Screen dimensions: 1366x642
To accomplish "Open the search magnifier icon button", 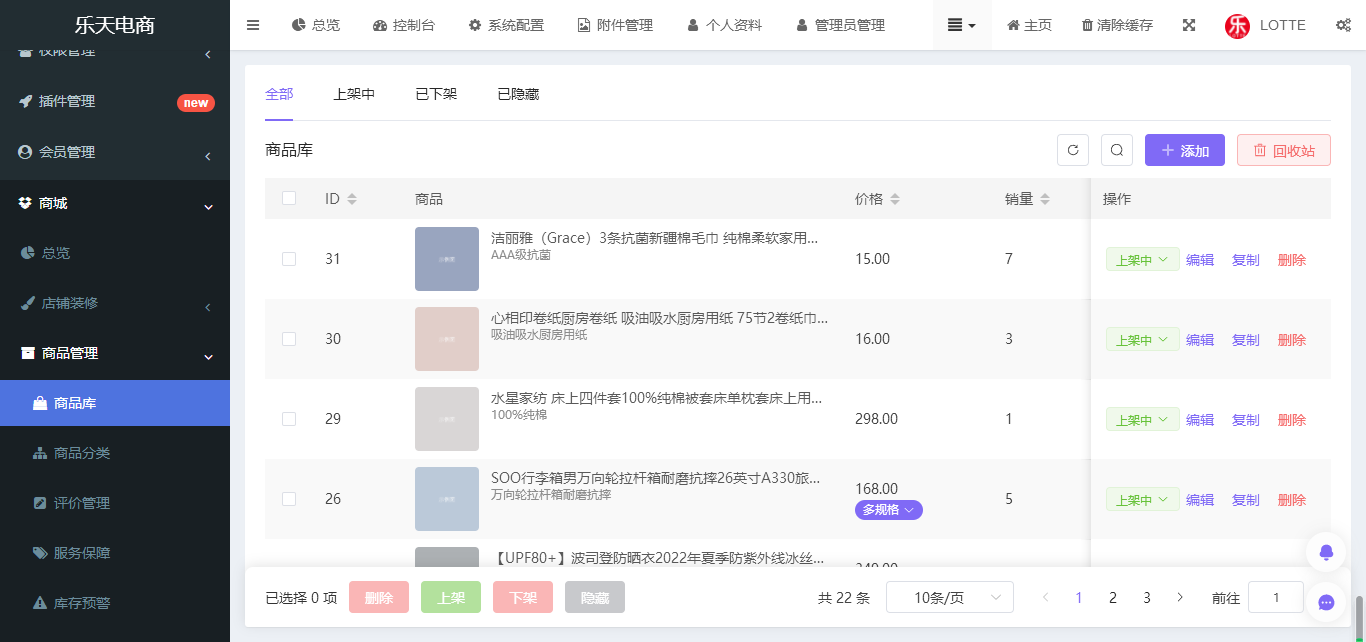I will (1117, 150).
